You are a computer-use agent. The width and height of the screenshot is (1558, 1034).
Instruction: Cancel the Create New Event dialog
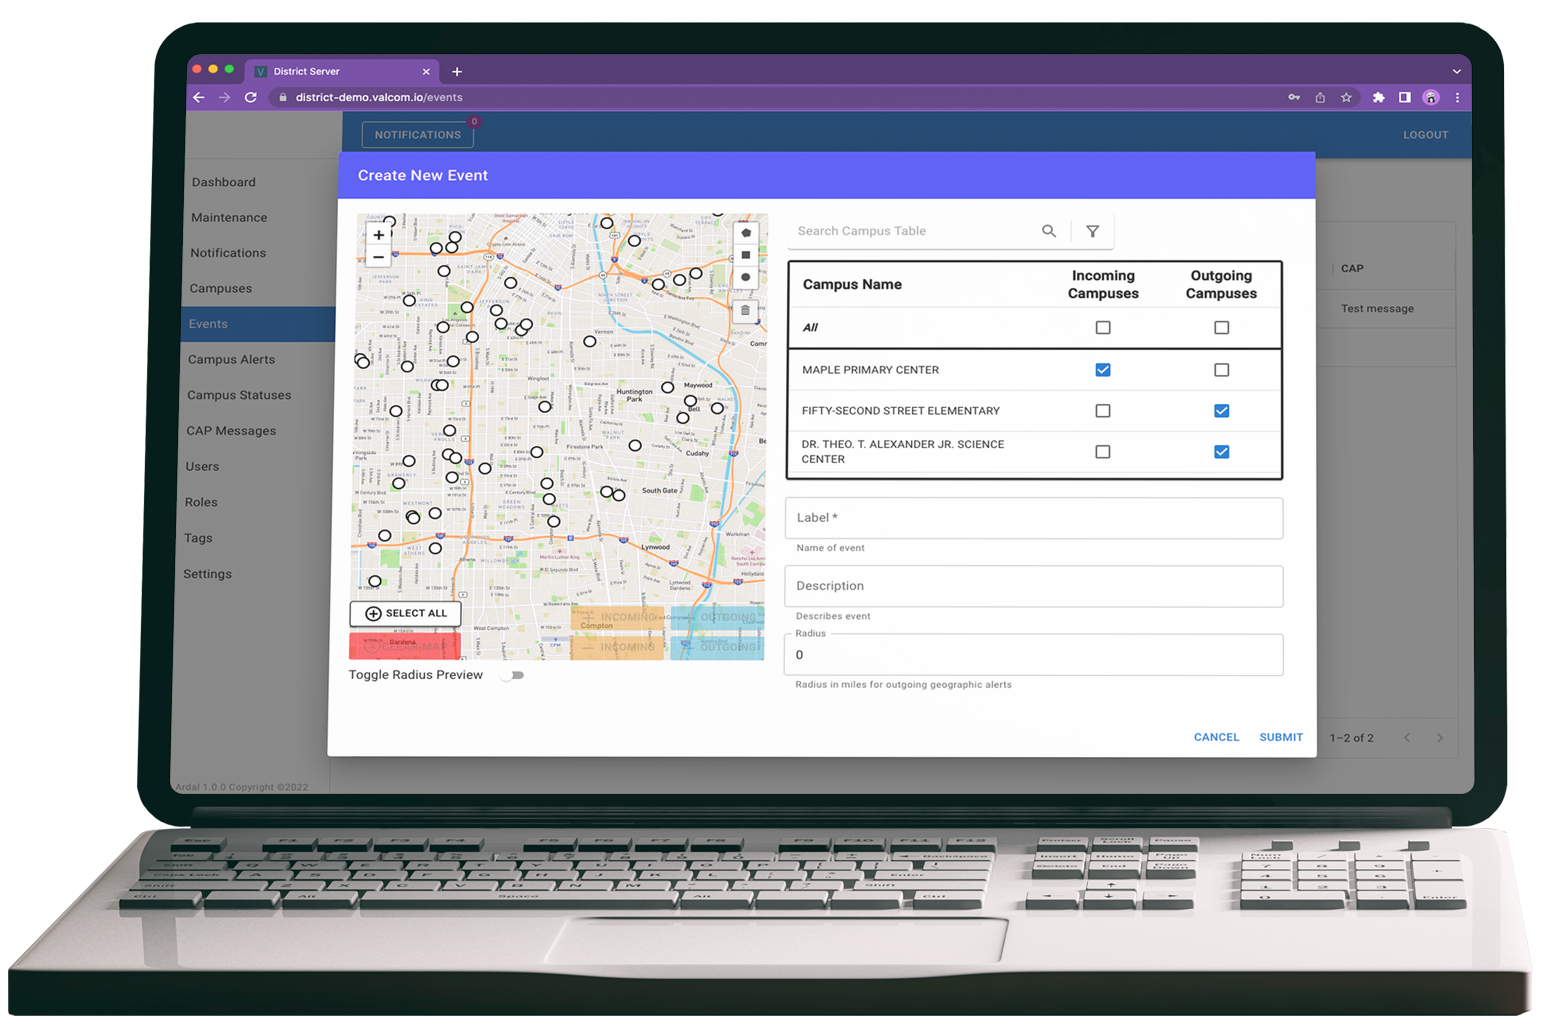[x=1216, y=737]
